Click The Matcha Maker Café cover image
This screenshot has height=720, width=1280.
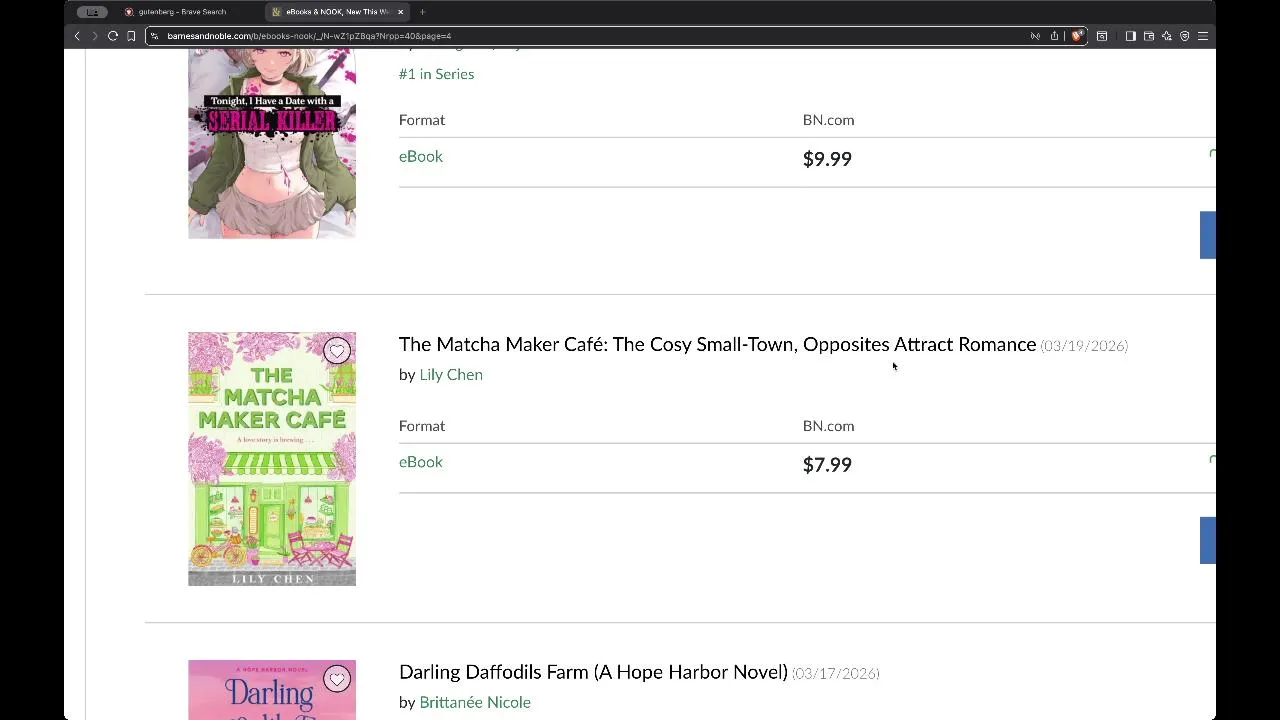pyautogui.click(x=272, y=459)
